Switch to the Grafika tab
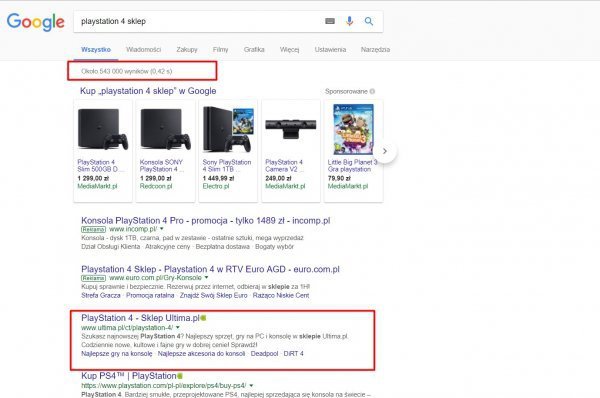This screenshot has height=398, width=600. click(254, 49)
